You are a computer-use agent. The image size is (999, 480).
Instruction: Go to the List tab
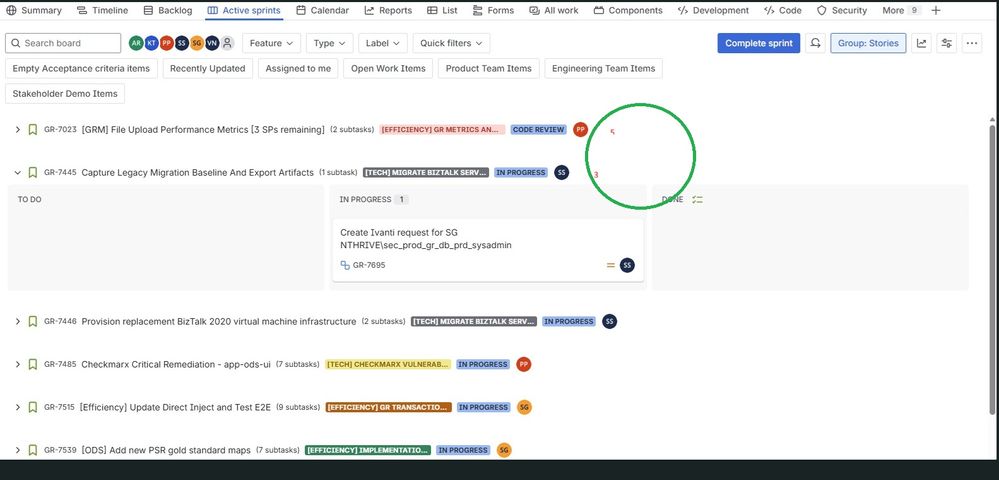coord(442,10)
